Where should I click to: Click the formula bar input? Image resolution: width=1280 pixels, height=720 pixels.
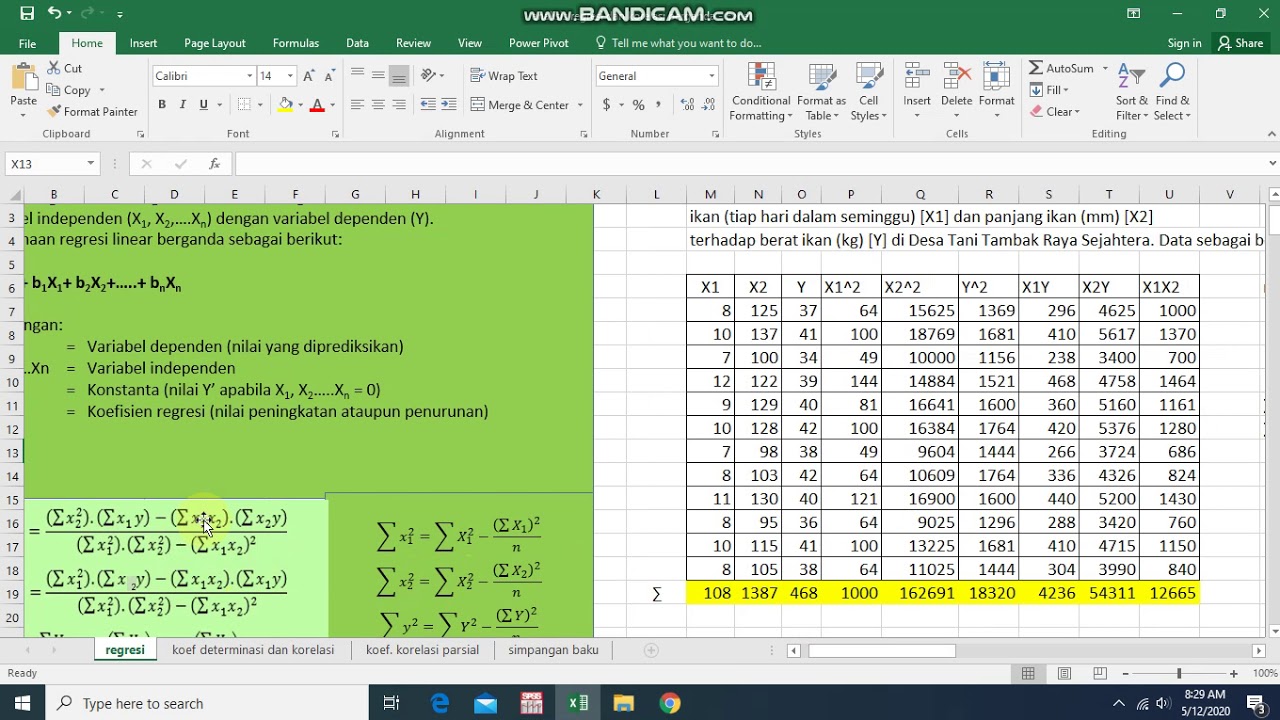click(749, 164)
